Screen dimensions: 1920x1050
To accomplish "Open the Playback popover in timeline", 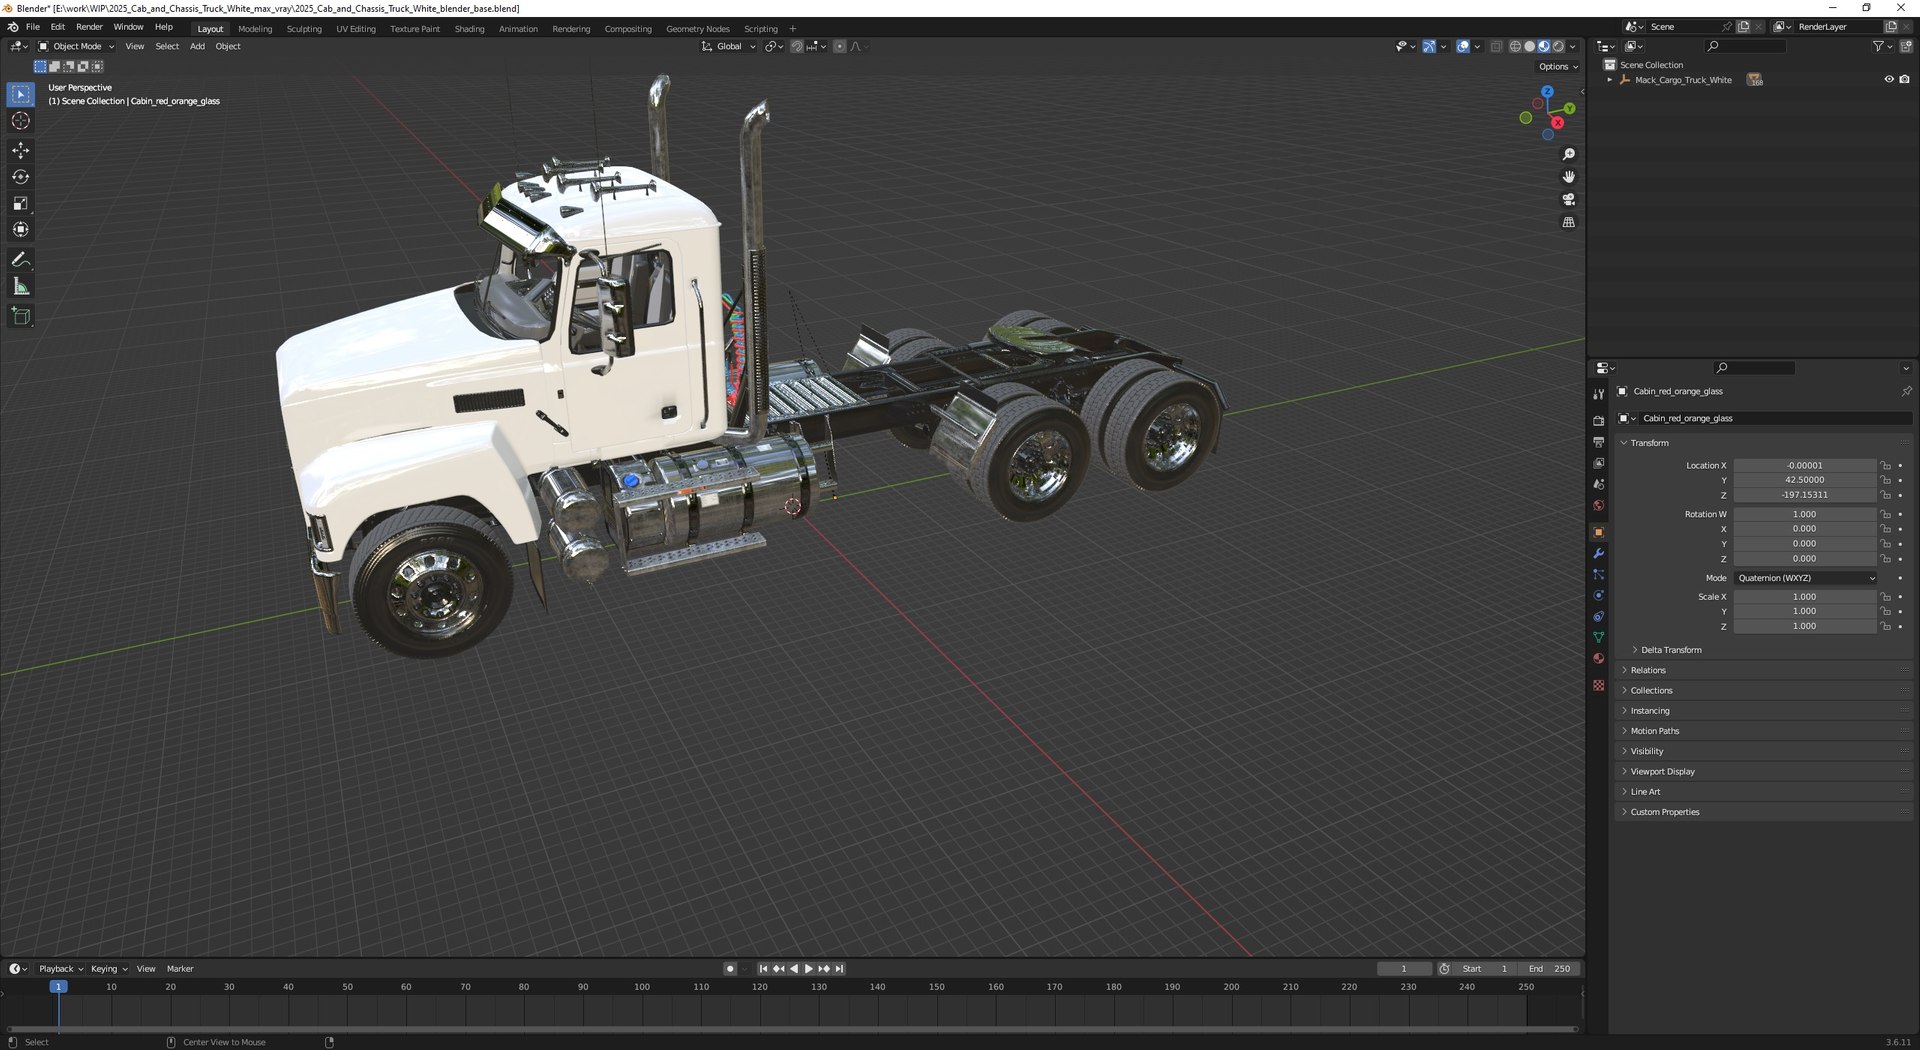I will (61, 969).
